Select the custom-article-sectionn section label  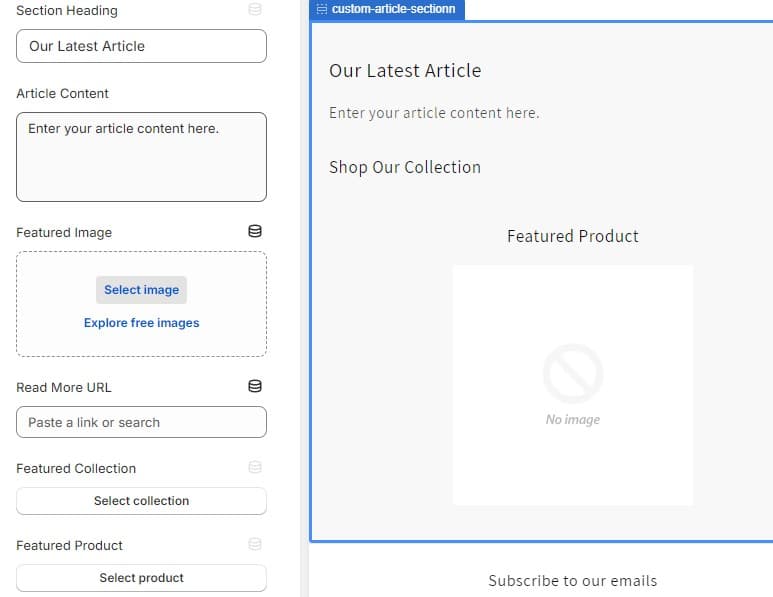pos(392,9)
